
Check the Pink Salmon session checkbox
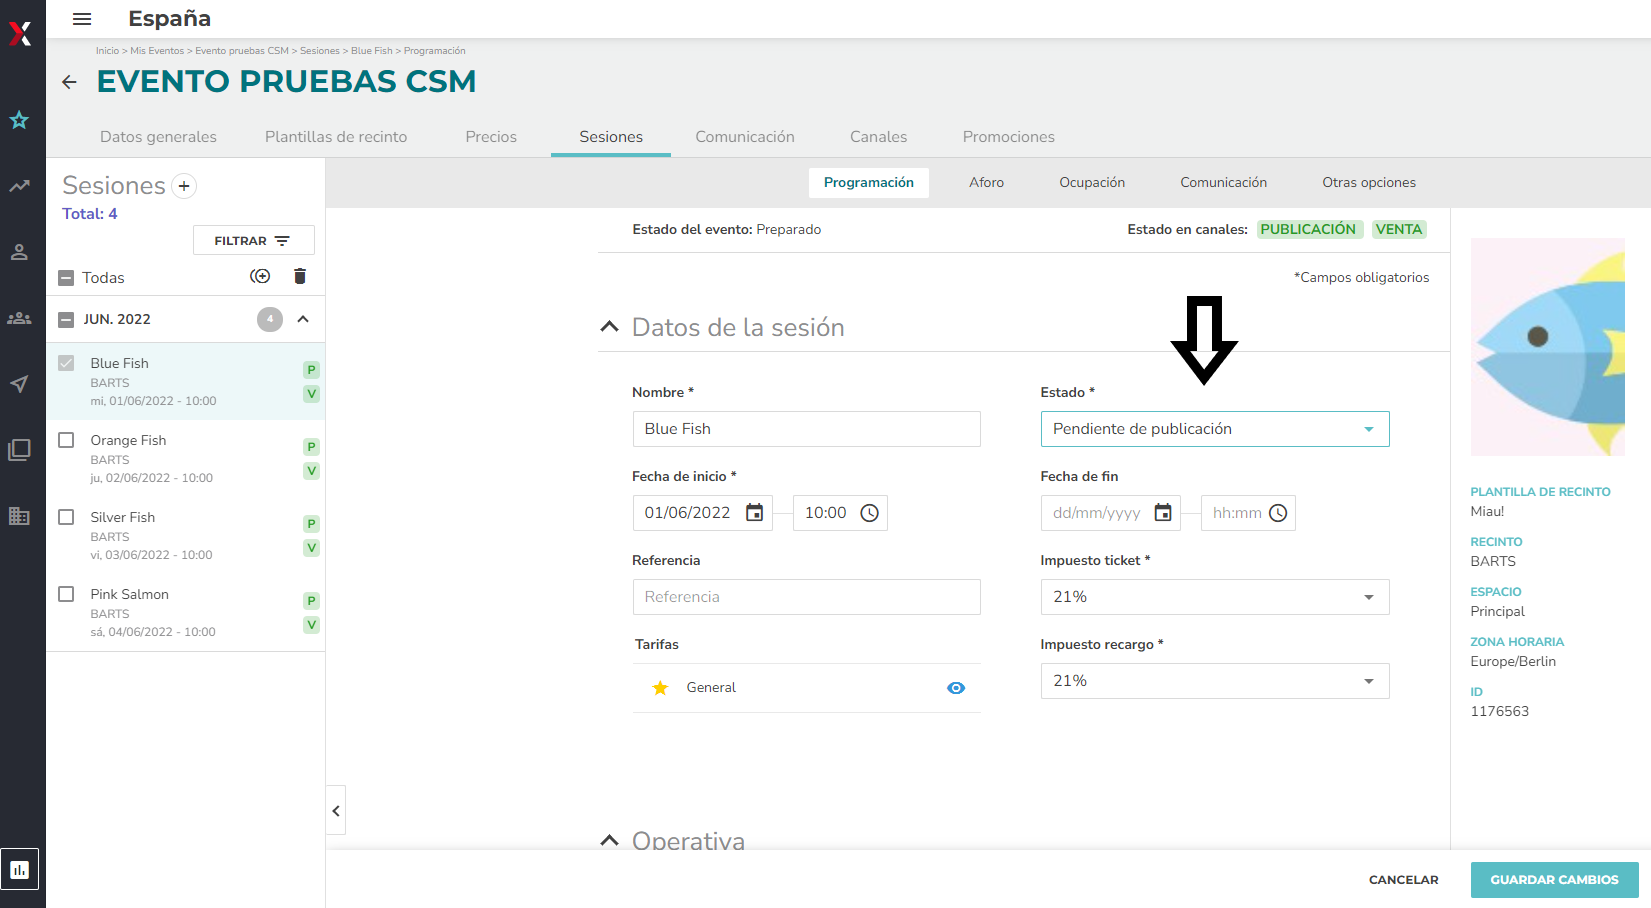click(x=66, y=594)
